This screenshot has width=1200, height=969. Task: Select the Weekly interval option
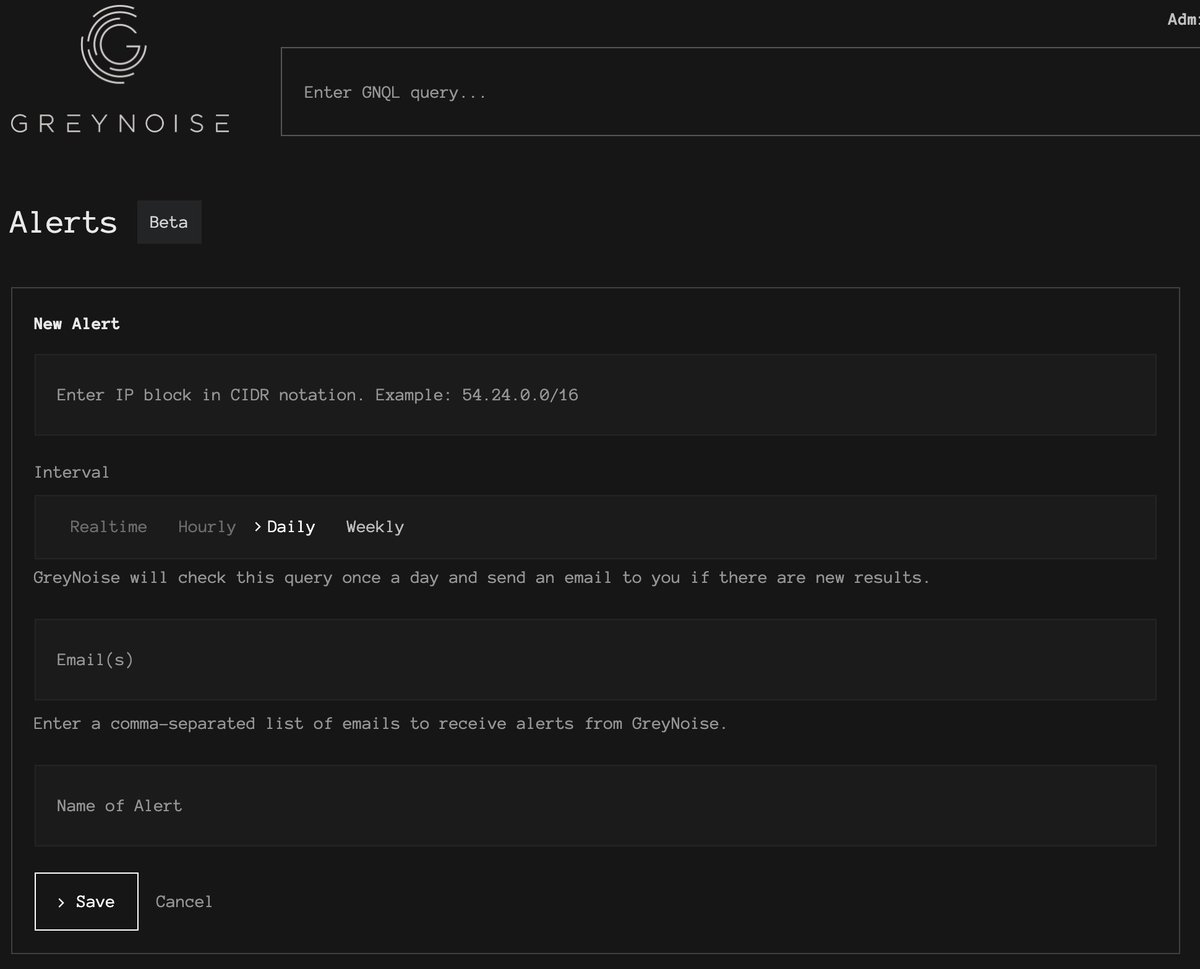coord(375,527)
